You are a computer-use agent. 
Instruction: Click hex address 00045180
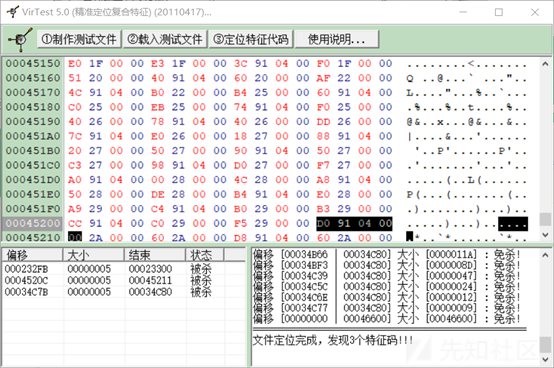33,107
